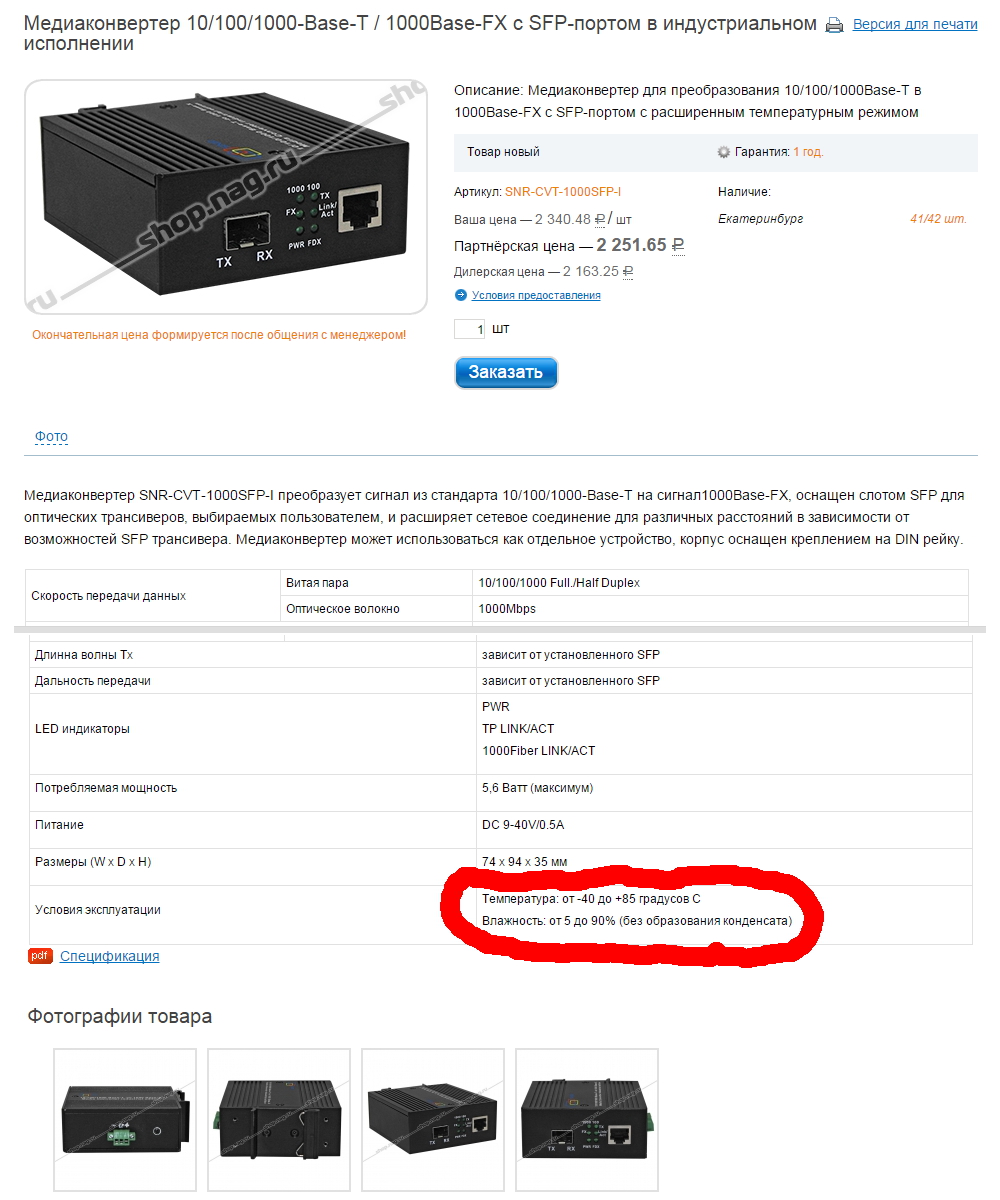
Task: Open second thumbnail showing DIN rail mount
Action: 279,1120
